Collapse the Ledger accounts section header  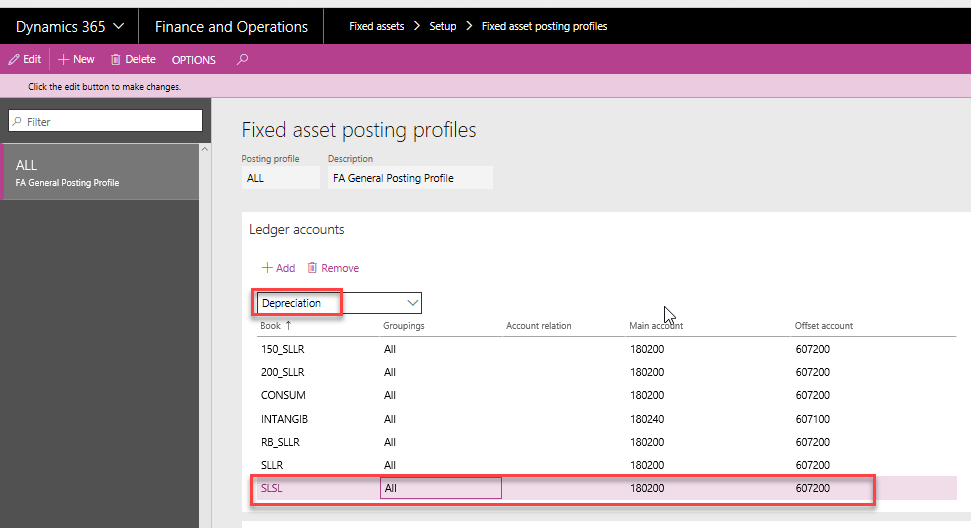point(297,230)
